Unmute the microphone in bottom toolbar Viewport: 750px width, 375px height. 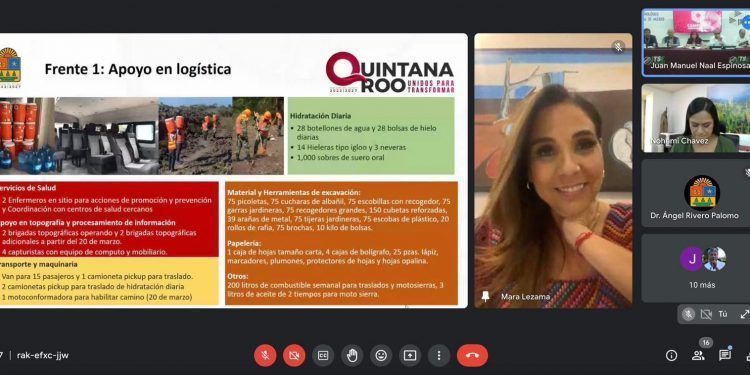click(265, 355)
